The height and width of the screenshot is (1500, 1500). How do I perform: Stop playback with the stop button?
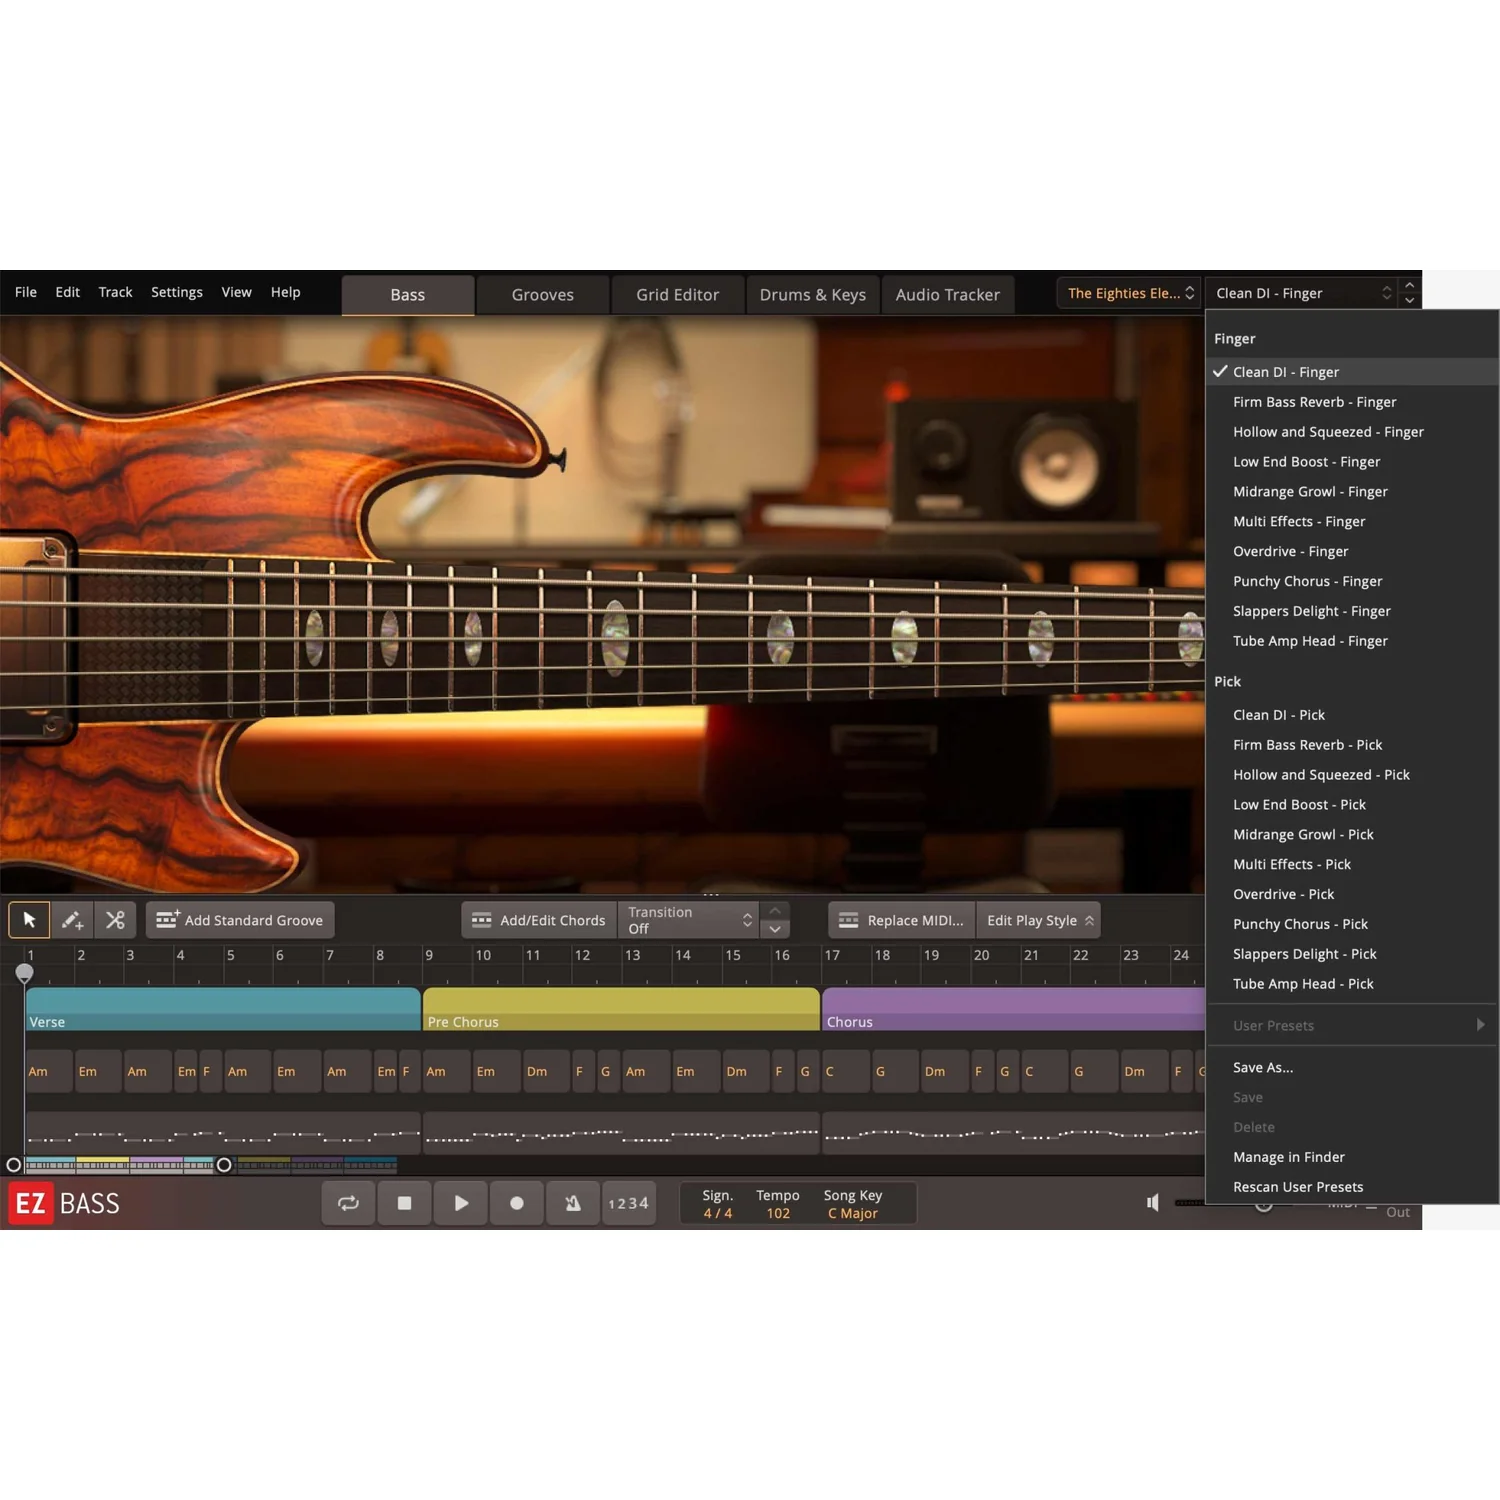(x=404, y=1203)
